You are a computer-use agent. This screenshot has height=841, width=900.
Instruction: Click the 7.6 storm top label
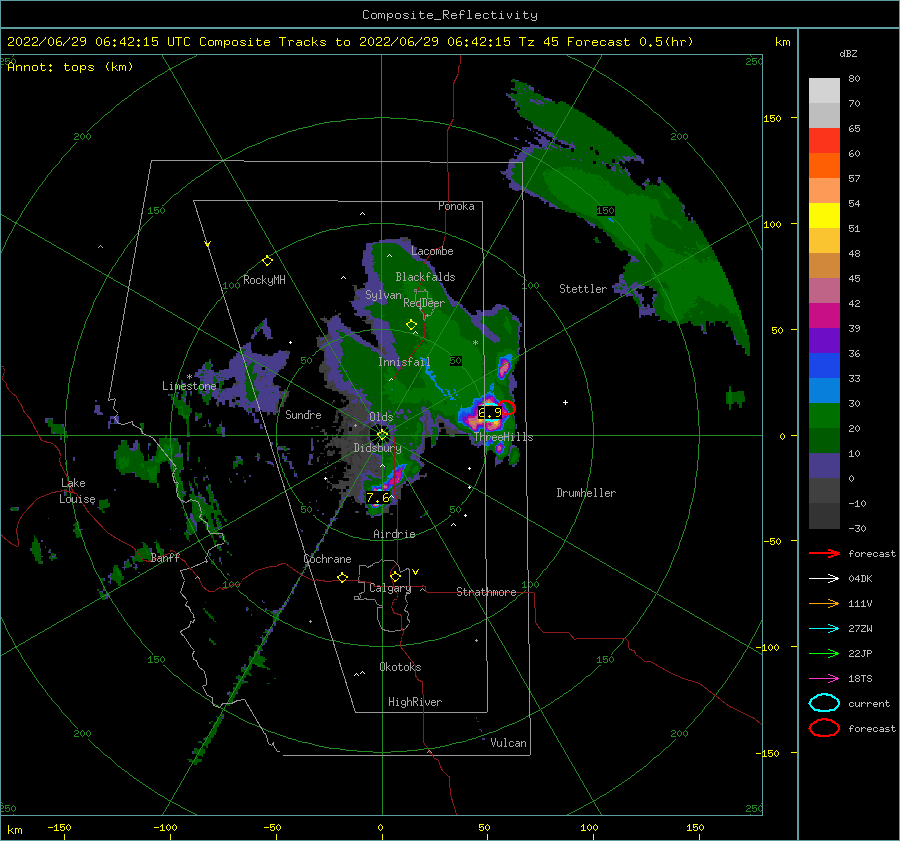click(x=378, y=498)
